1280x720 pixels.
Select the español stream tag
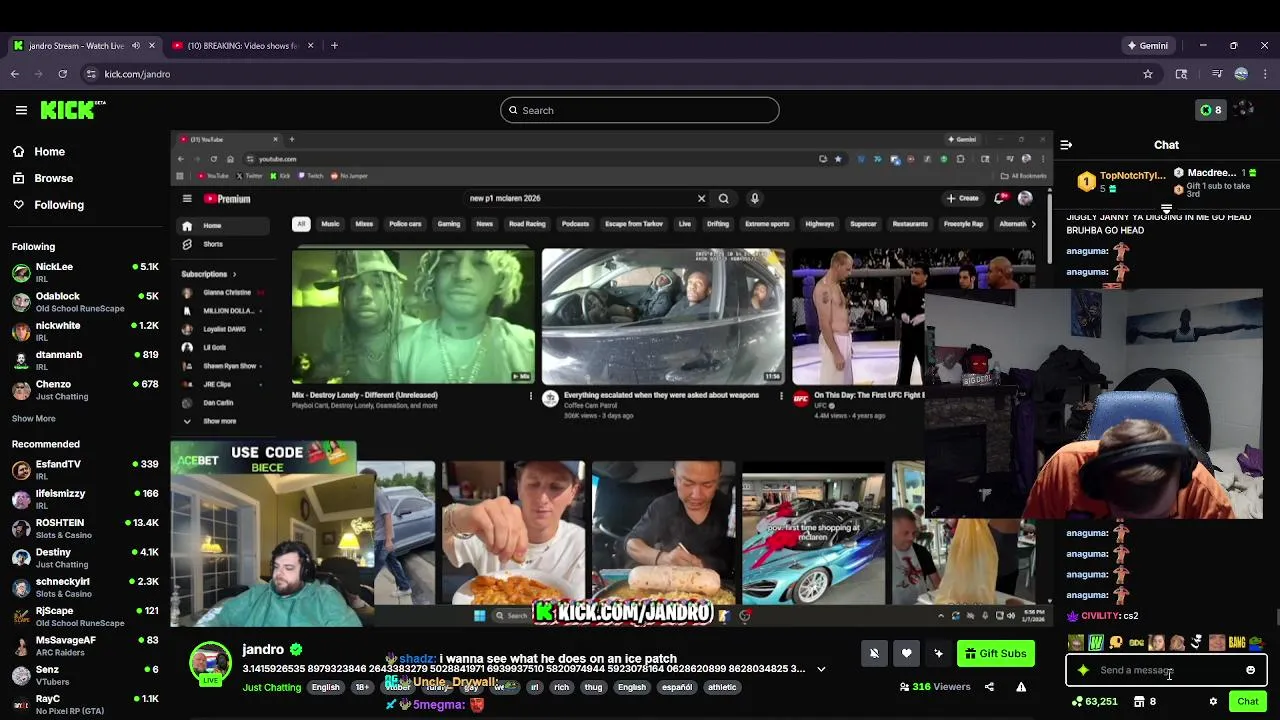[x=677, y=688]
